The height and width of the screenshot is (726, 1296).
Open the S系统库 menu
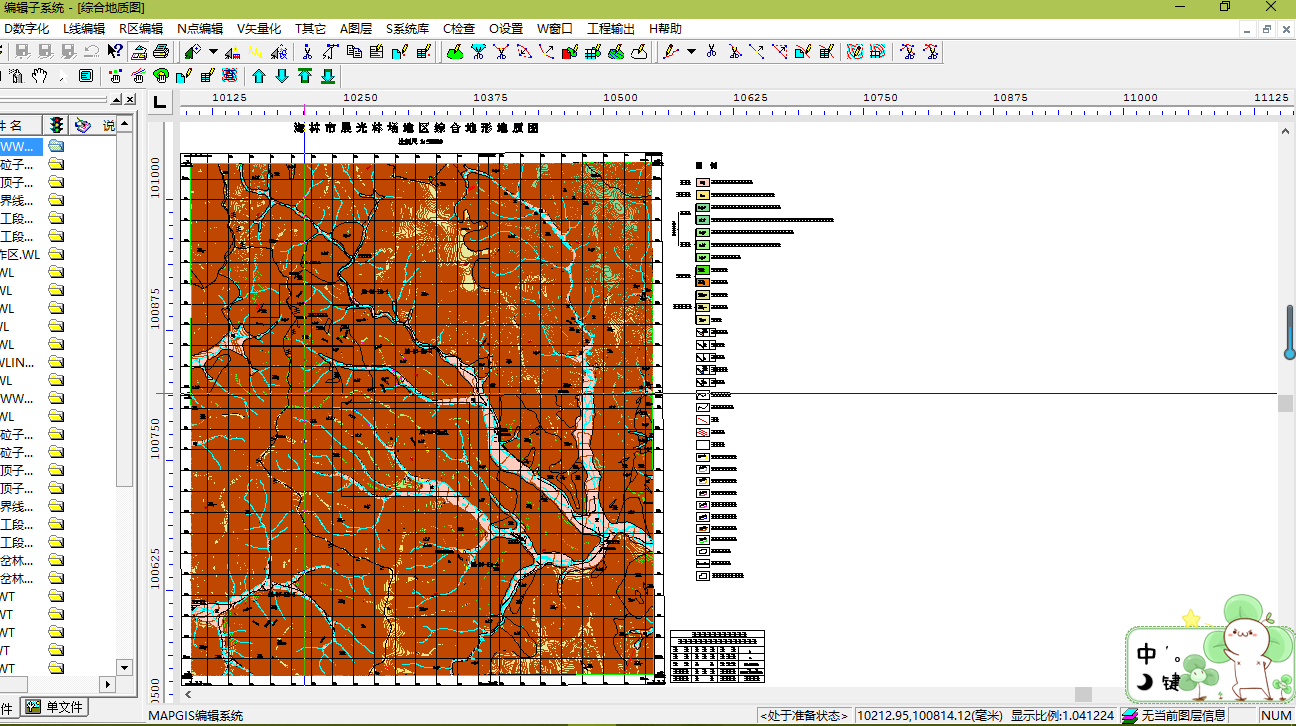click(x=408, y=29)
